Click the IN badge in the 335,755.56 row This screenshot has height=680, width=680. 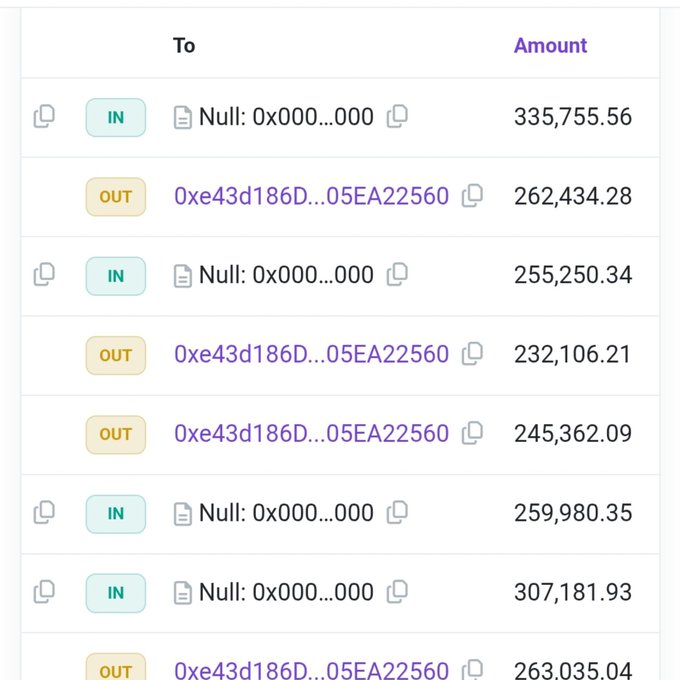[x=116, y=118]
